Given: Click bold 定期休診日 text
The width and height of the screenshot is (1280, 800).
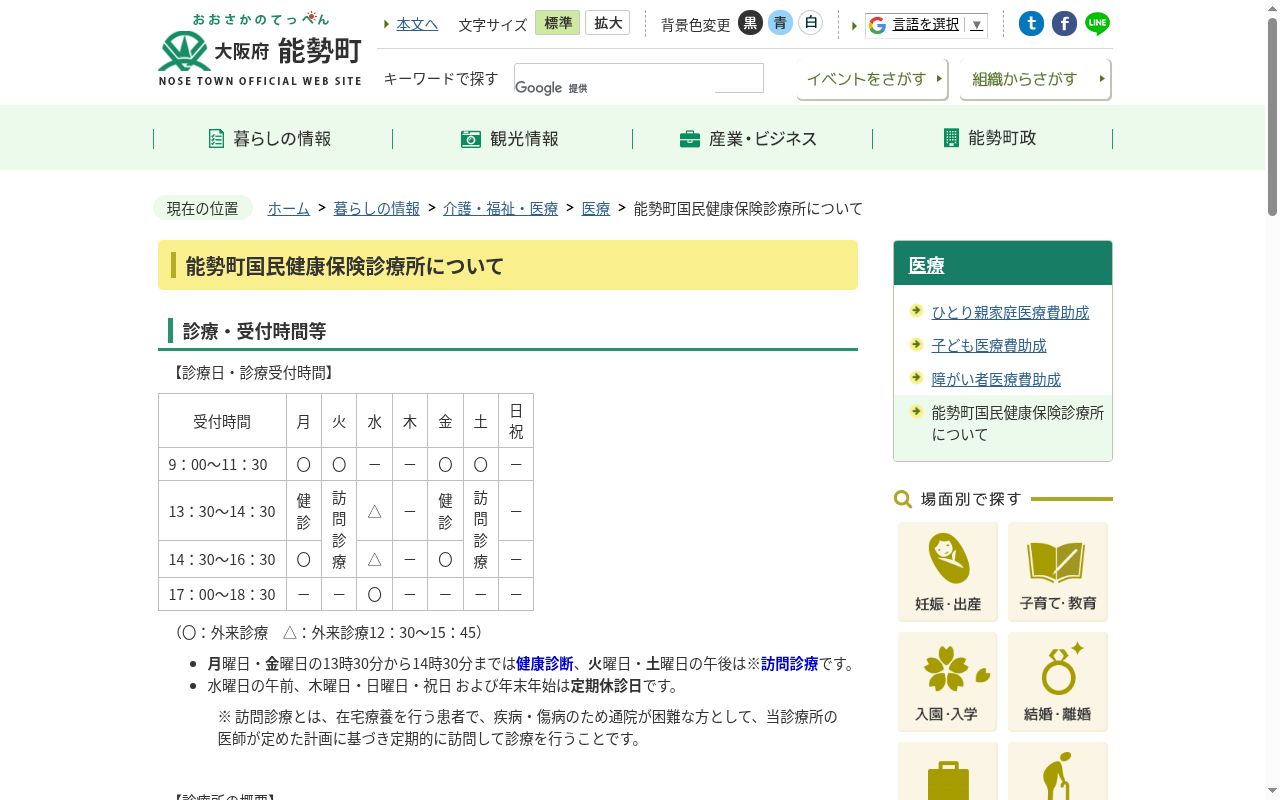Looking at the screenshot, I should click(607, 686).
